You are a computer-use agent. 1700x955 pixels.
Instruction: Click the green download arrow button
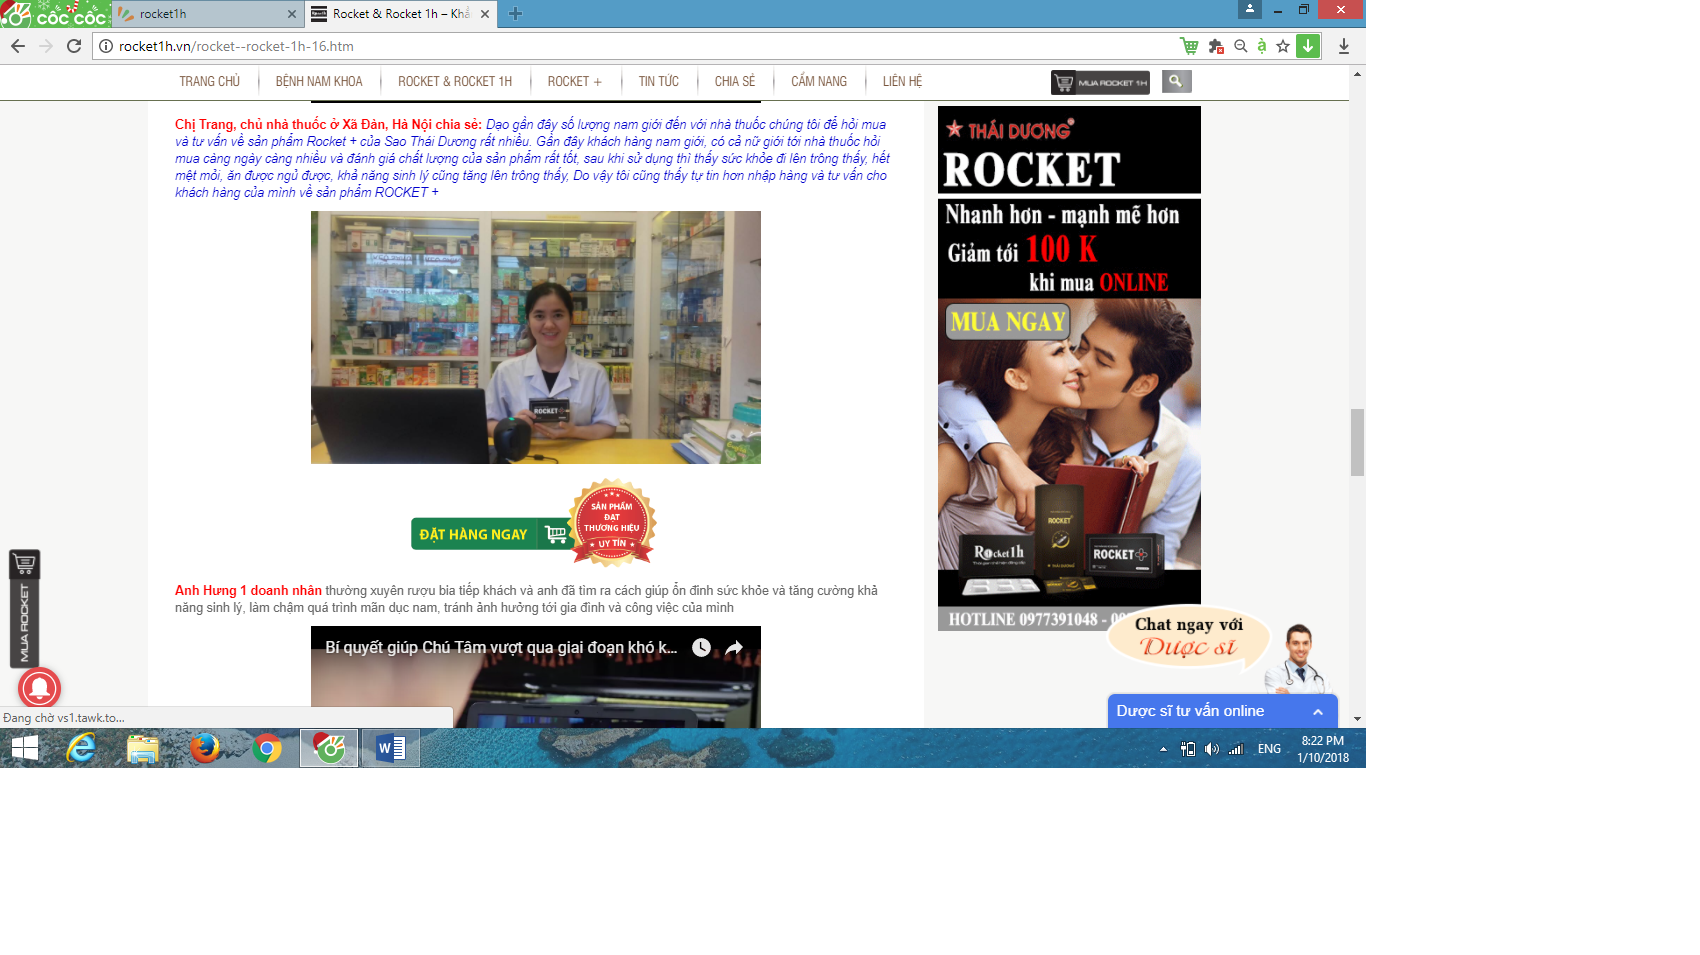1308,46
